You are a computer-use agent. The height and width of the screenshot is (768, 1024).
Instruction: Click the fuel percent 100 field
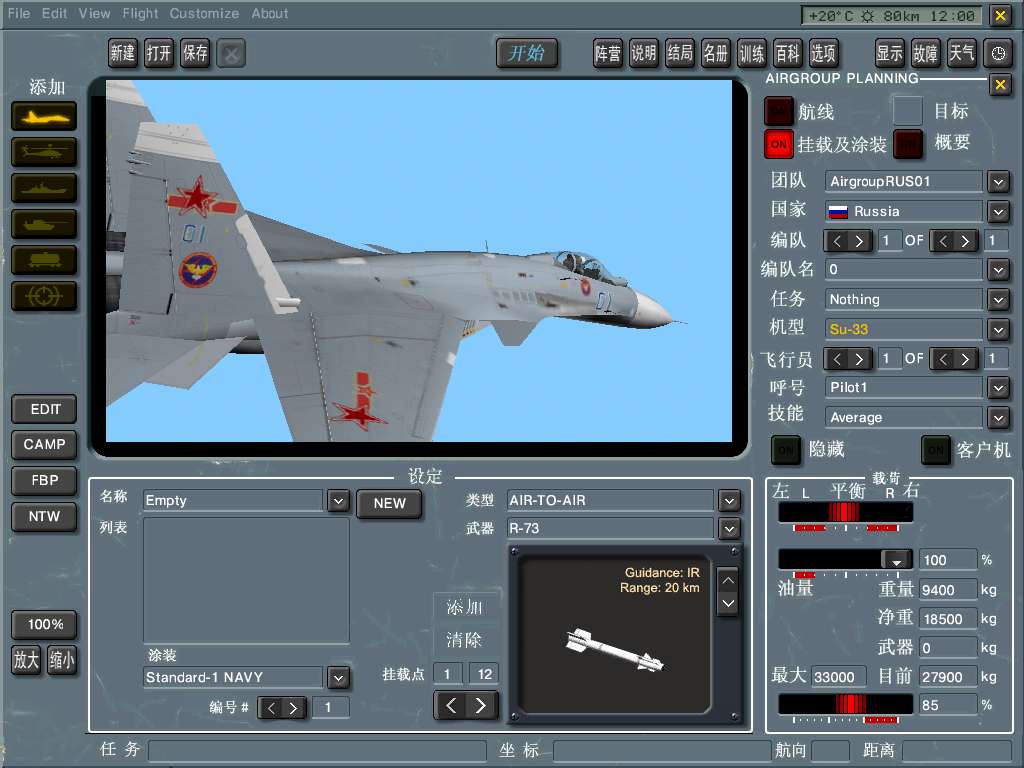947,560
